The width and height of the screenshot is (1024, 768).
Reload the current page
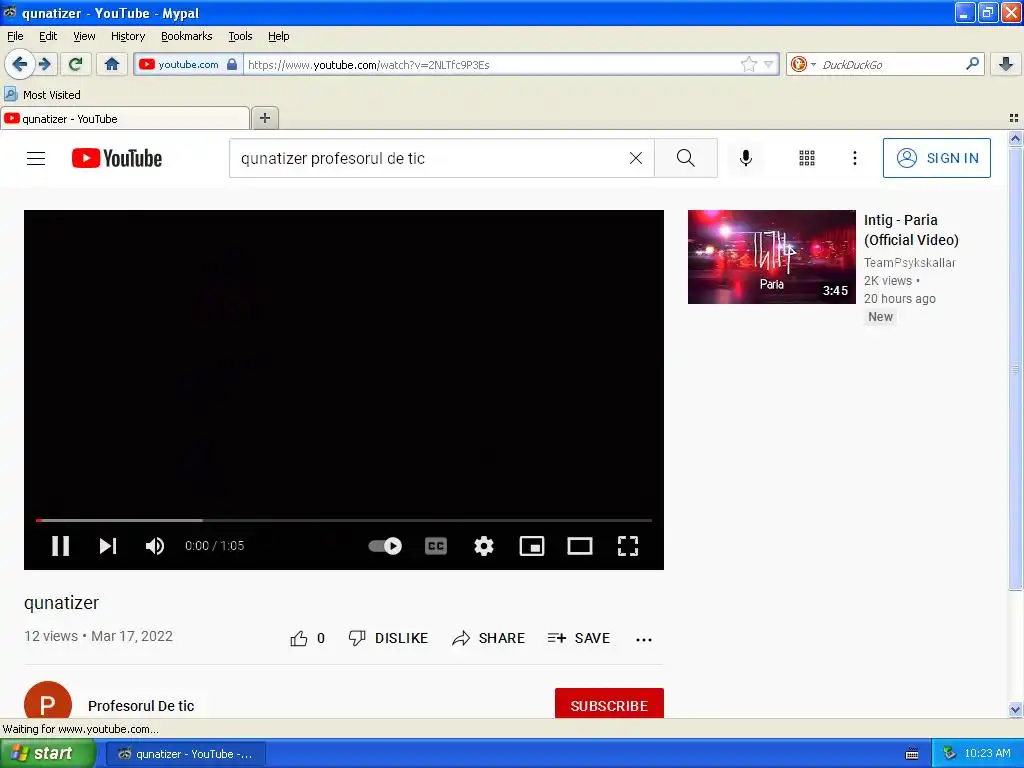[x=76, y=64]
